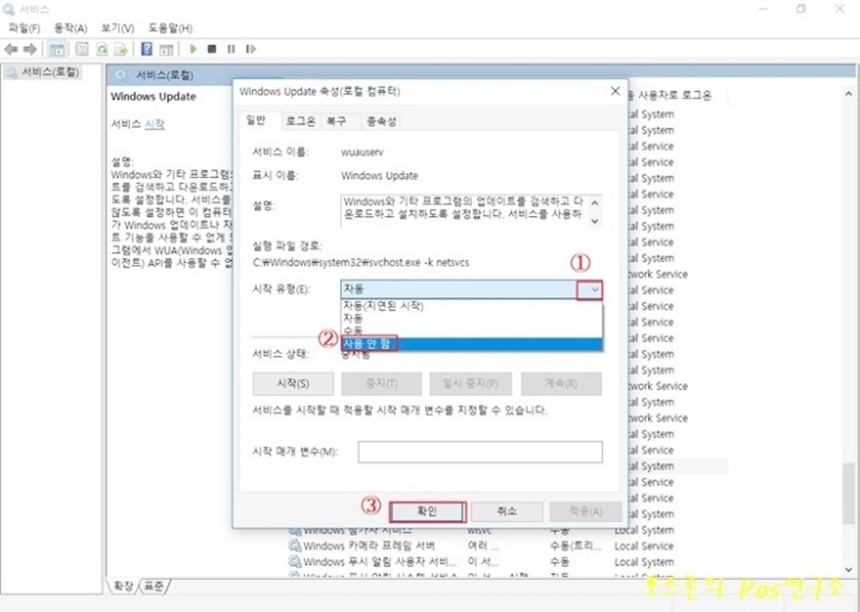This screenshot has width=860, height=612.
Task: Click the services list scrollbar thumb
Action: (848, 493)
